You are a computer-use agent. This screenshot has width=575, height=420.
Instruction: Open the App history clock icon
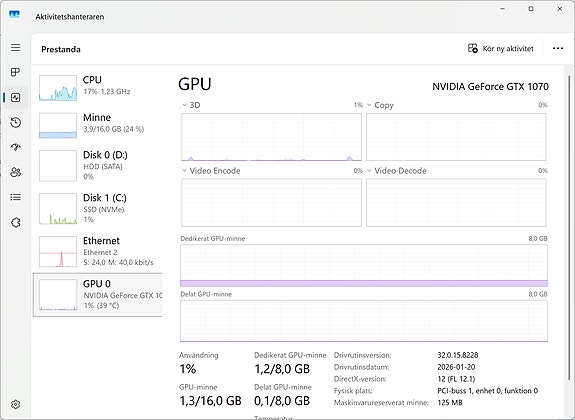pyautogui.click(x=15, y=123)
